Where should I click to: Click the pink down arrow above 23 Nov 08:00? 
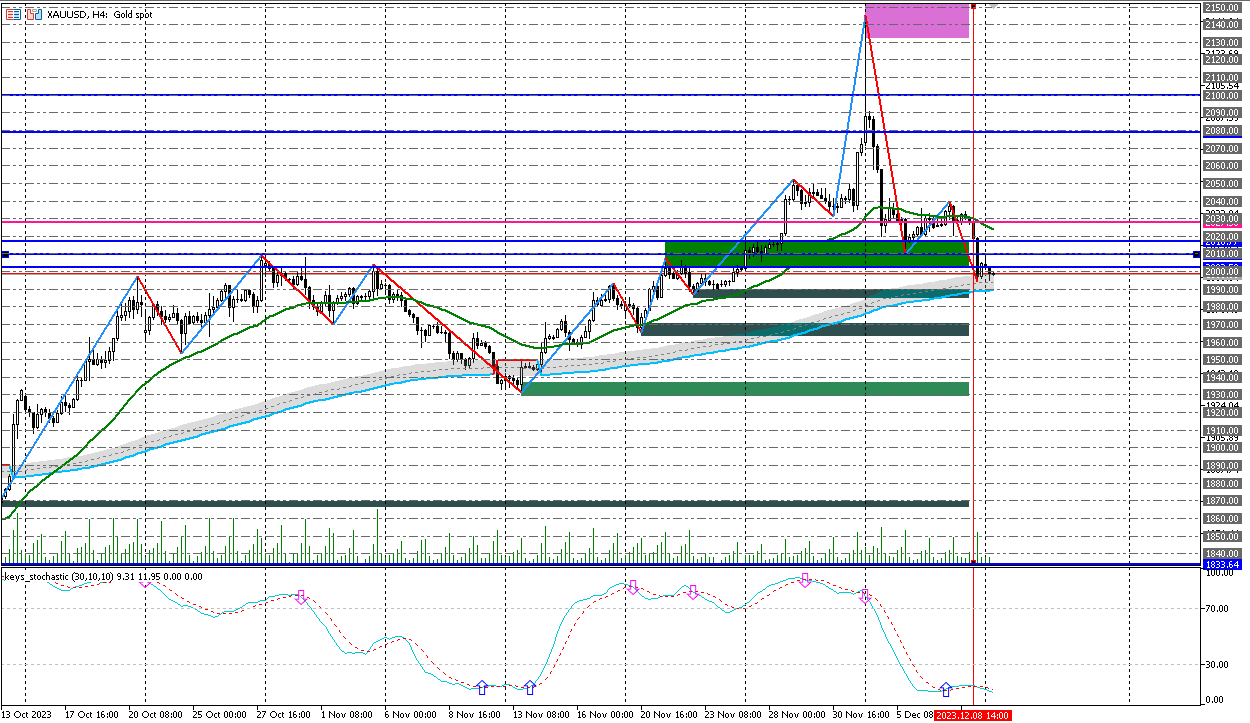pos(692,592)
